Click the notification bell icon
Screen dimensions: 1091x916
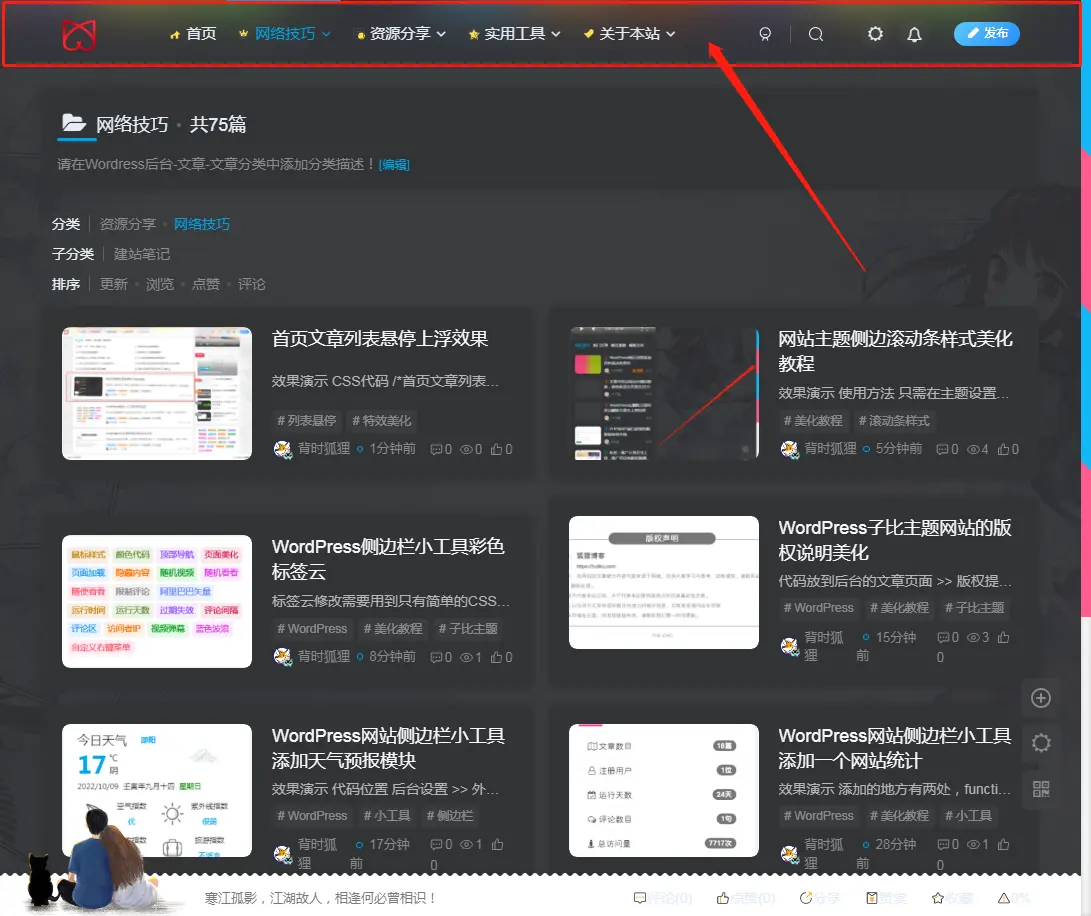tap(913, 33)
